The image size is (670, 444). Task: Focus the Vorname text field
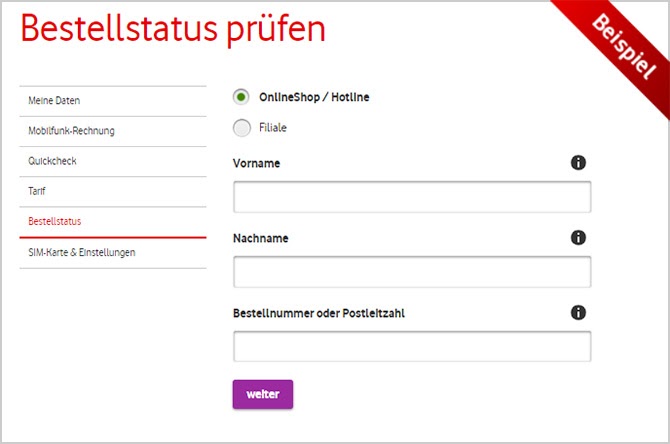412,197
